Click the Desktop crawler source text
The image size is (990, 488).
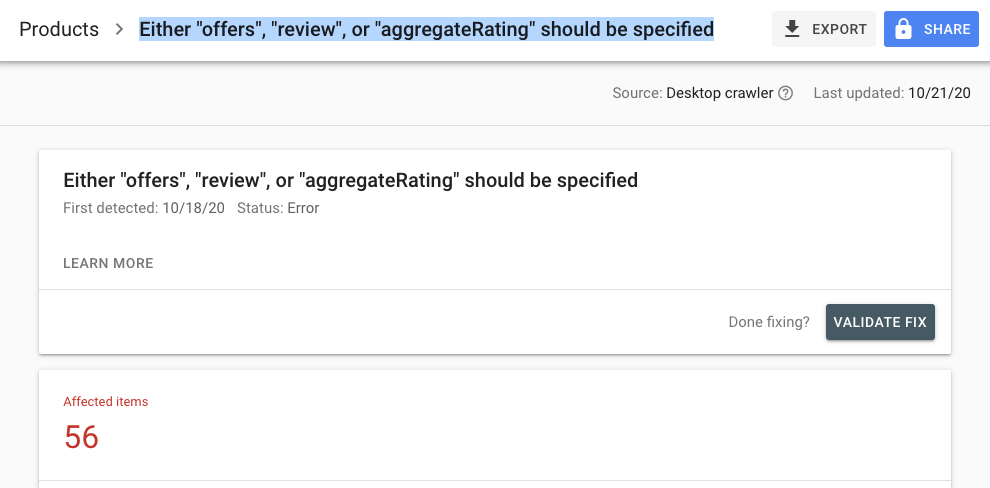(720, 93)
